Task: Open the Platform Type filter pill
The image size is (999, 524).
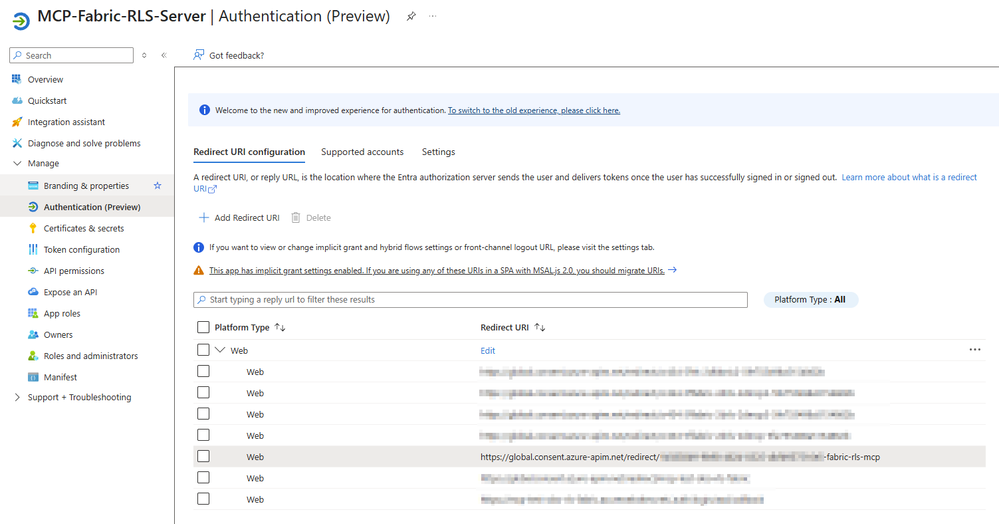Action: tap(810, 299)
